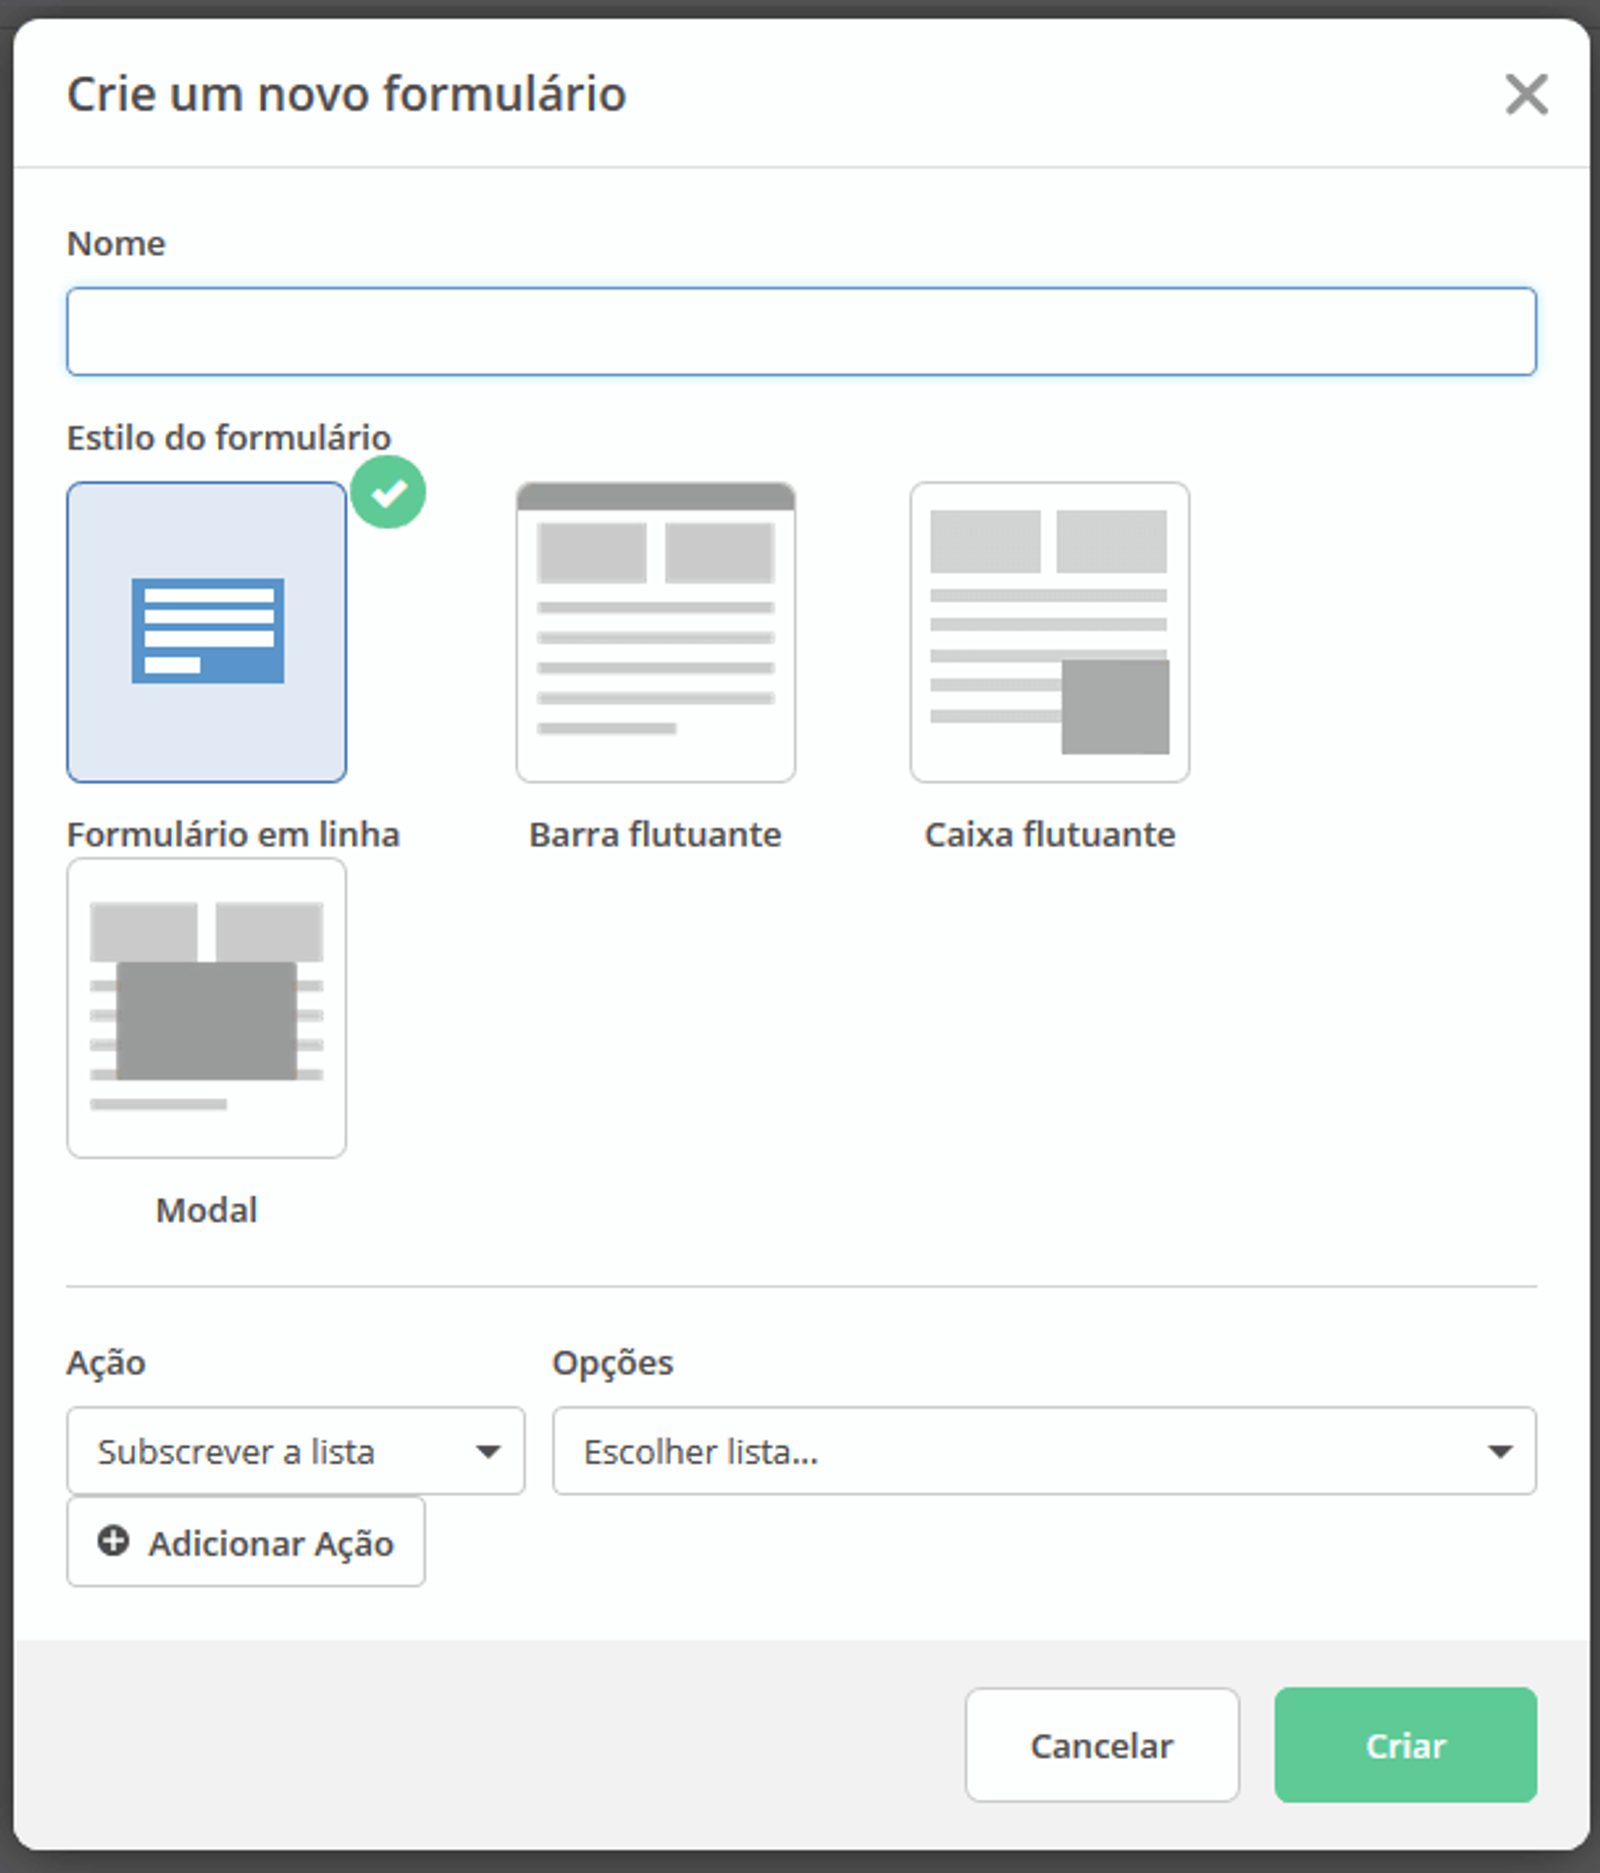Select the Formulário em linha style icon
The width and height of the screenshot is (1600, 1873).
[207, 631]
